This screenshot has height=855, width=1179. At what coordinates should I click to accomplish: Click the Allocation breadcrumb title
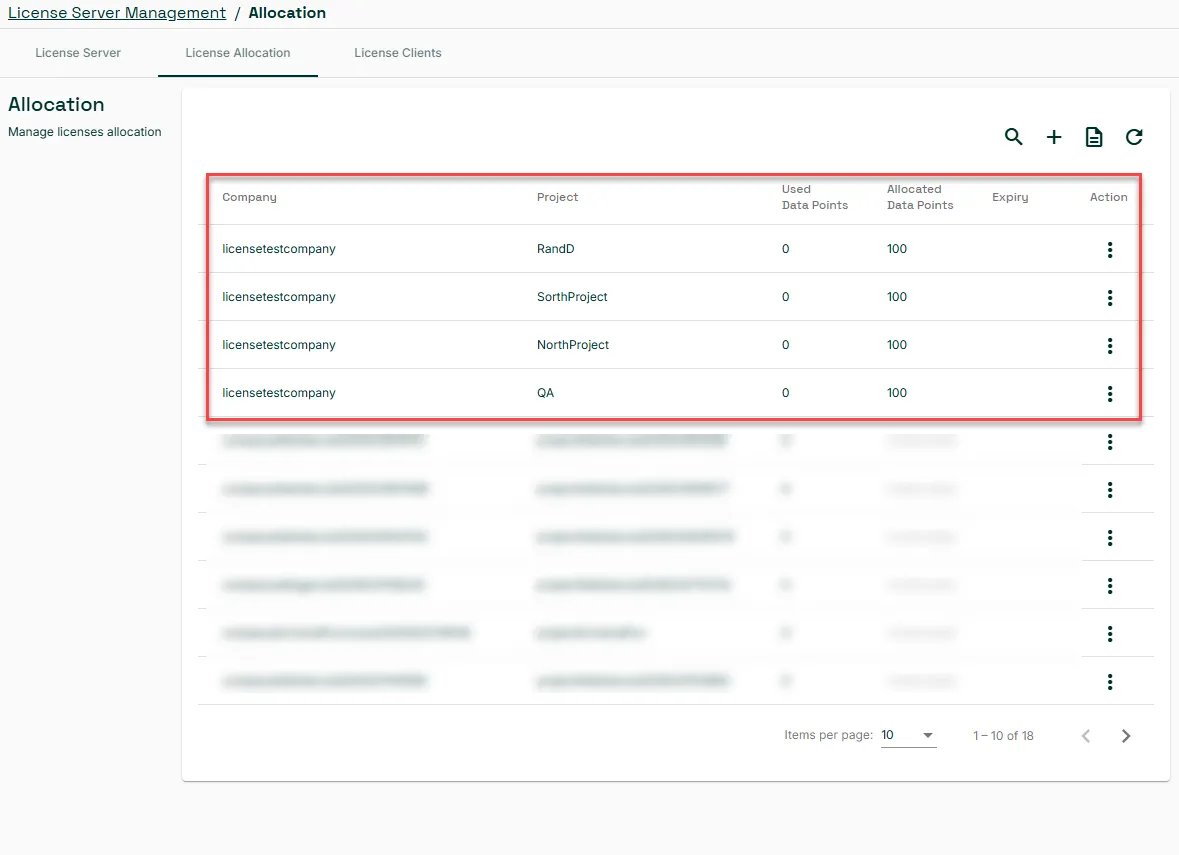pyautogui.click(x=287, y=13)
